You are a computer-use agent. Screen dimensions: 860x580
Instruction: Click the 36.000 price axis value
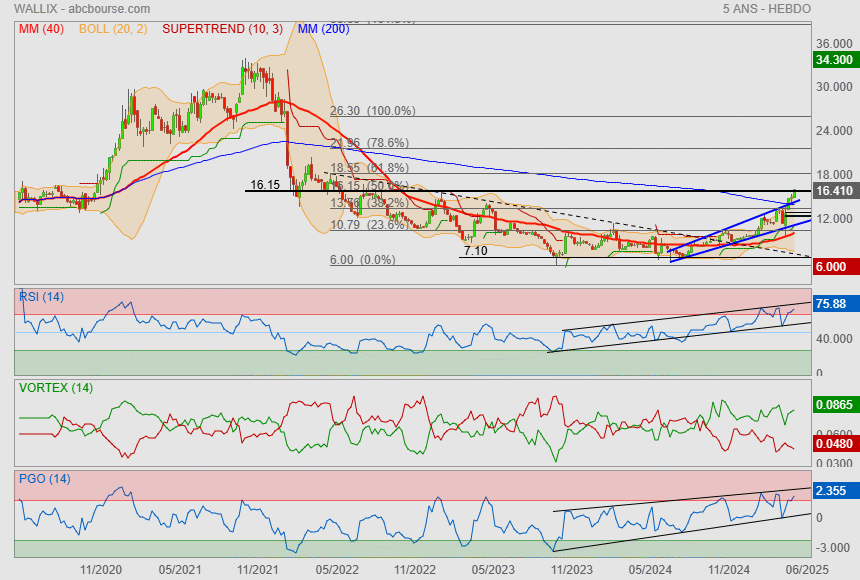(x=834, y=44)
